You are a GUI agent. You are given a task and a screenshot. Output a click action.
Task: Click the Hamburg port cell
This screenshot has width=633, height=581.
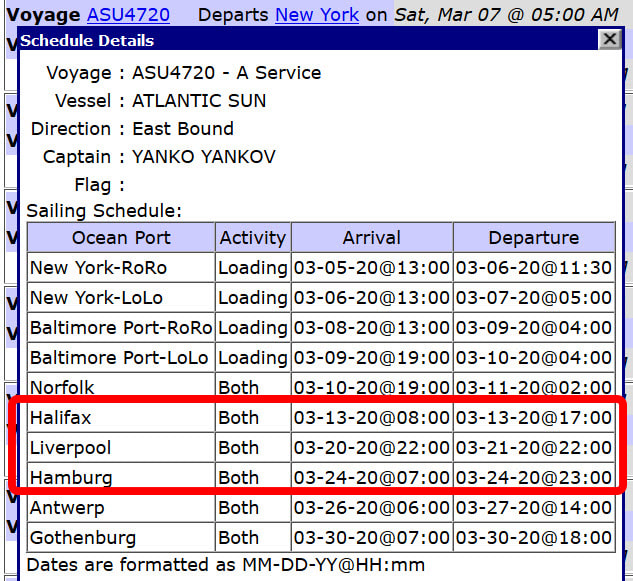[x=70, y=478]
